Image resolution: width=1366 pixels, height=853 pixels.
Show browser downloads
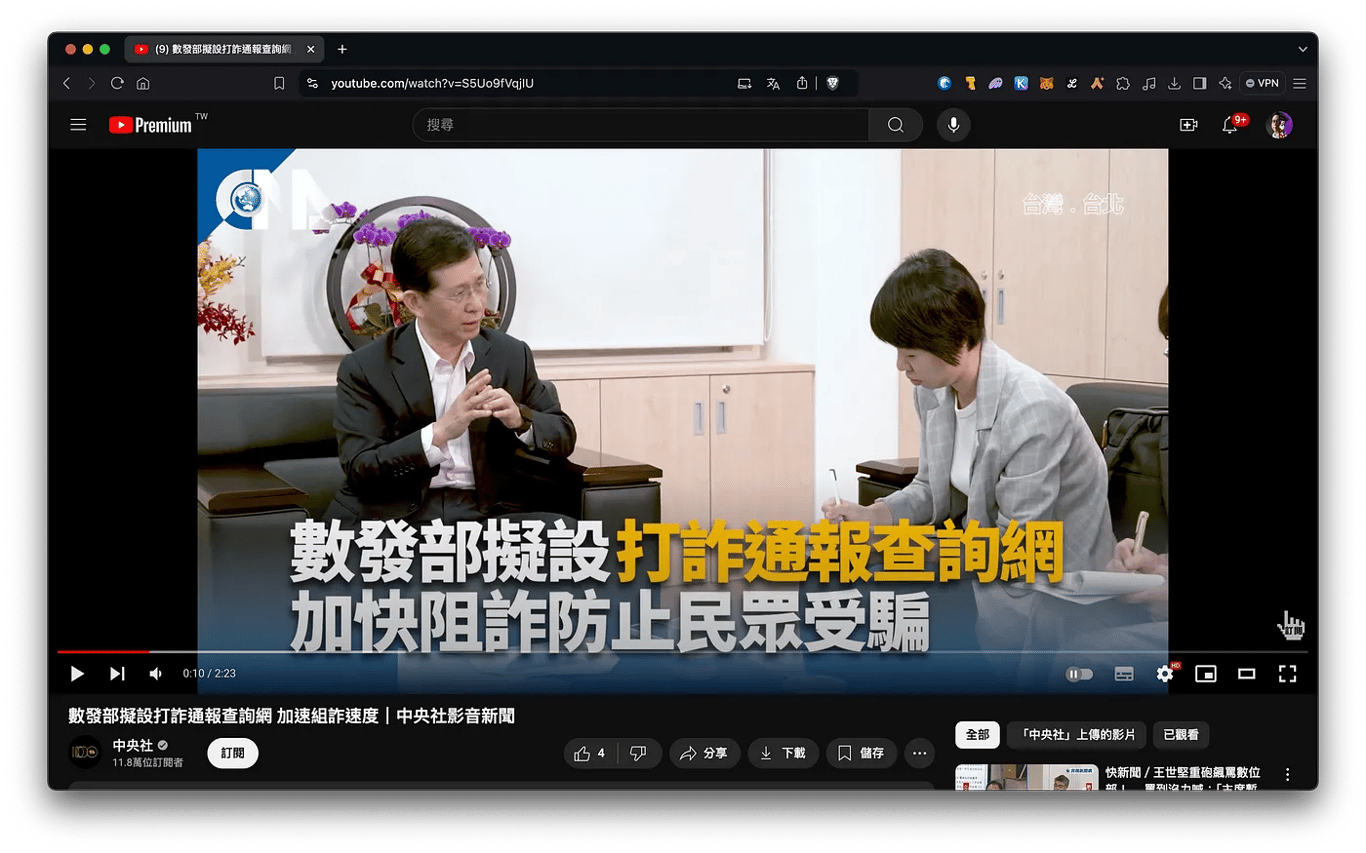tap(1174, 83)
